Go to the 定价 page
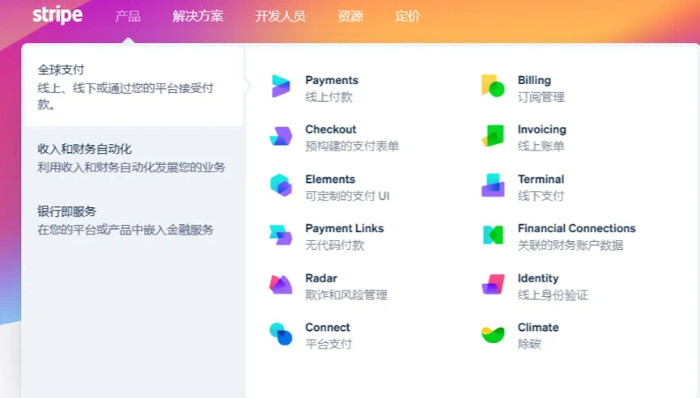700x398 pixels. click(408, 17)
